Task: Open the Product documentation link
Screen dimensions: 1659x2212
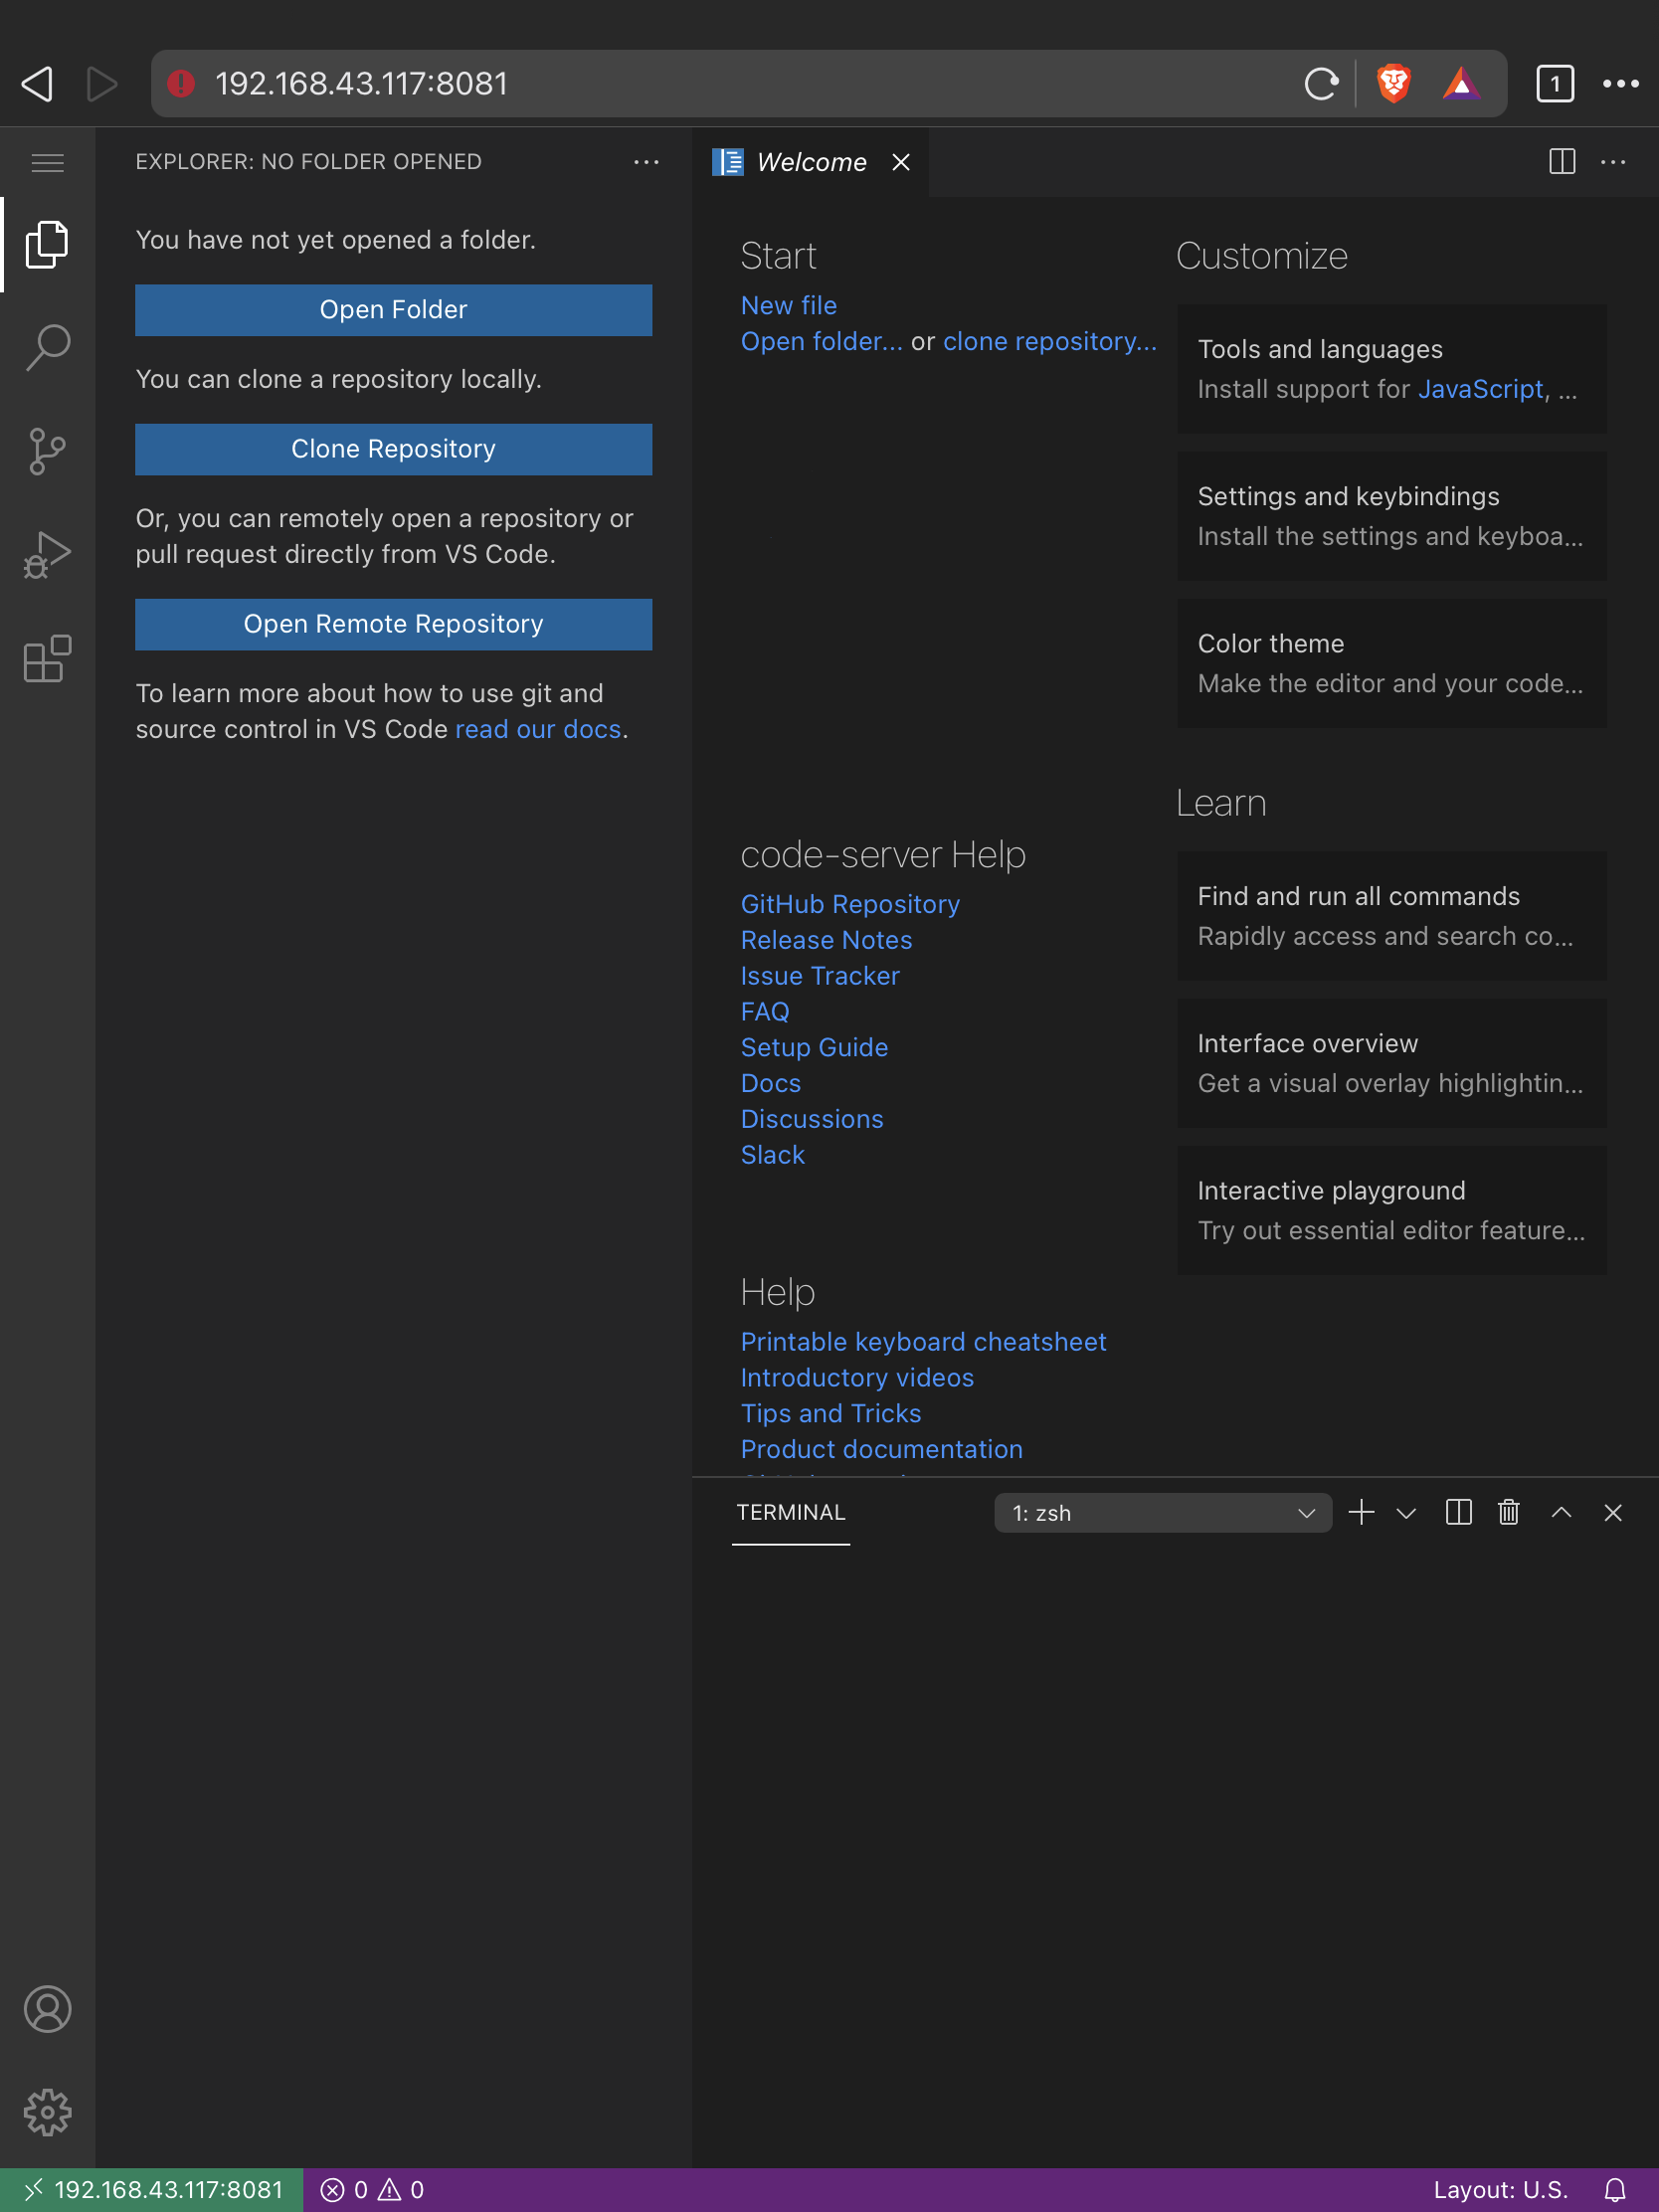Action: 882,1449
